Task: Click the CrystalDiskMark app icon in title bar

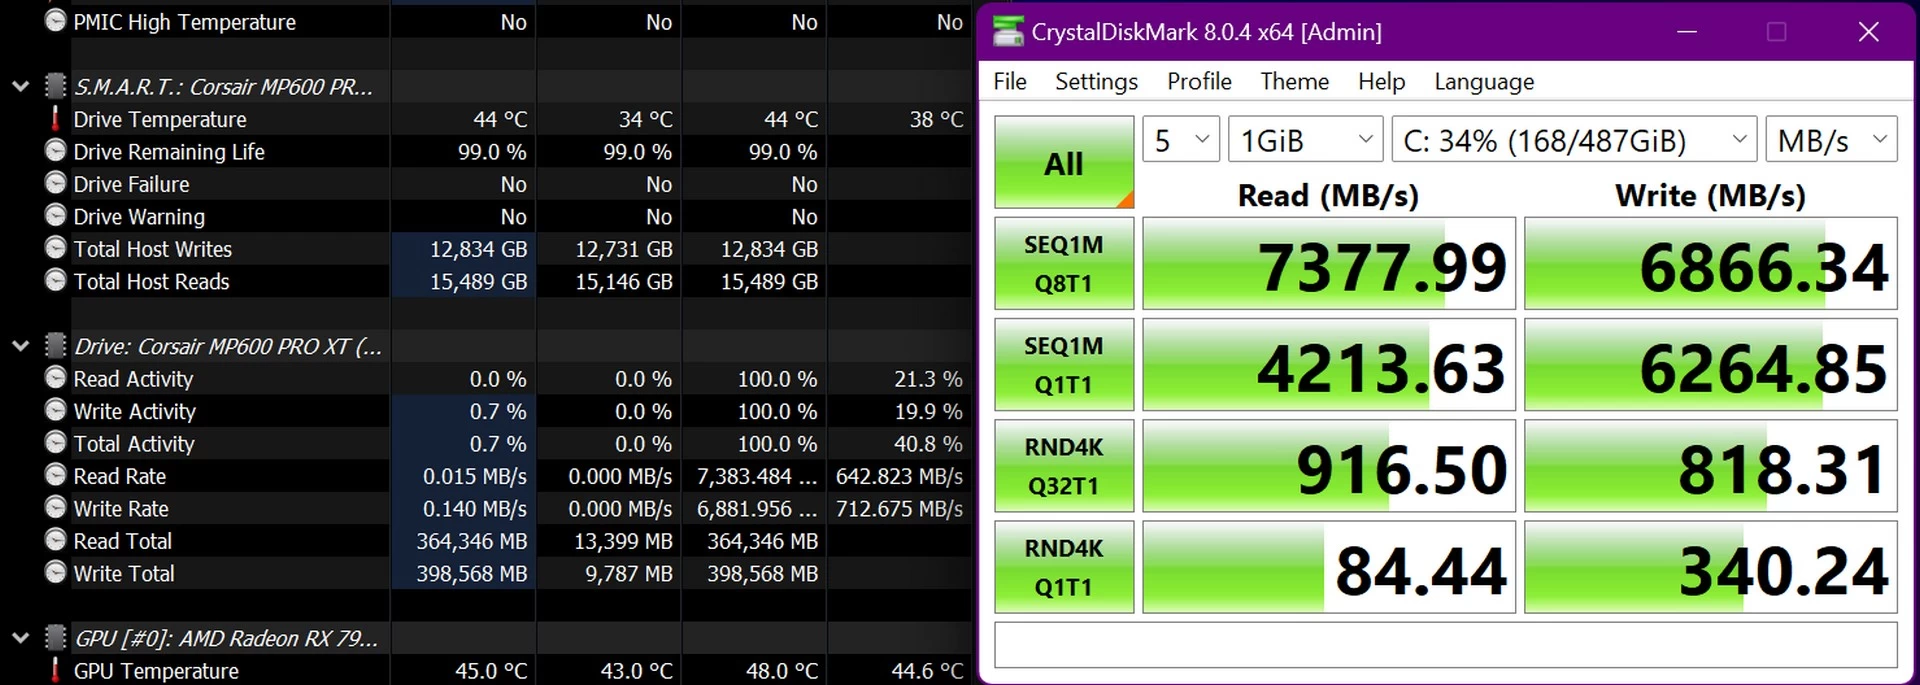Action: click(x=1008, y=32)
